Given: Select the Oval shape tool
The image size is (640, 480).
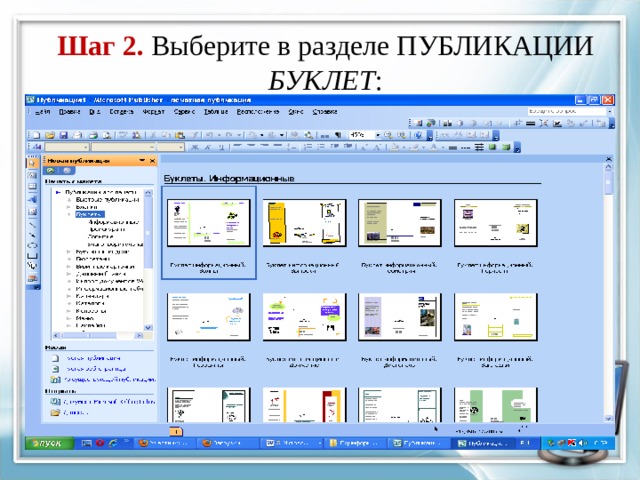Looking at the screenshot, I should pos(32,245).
